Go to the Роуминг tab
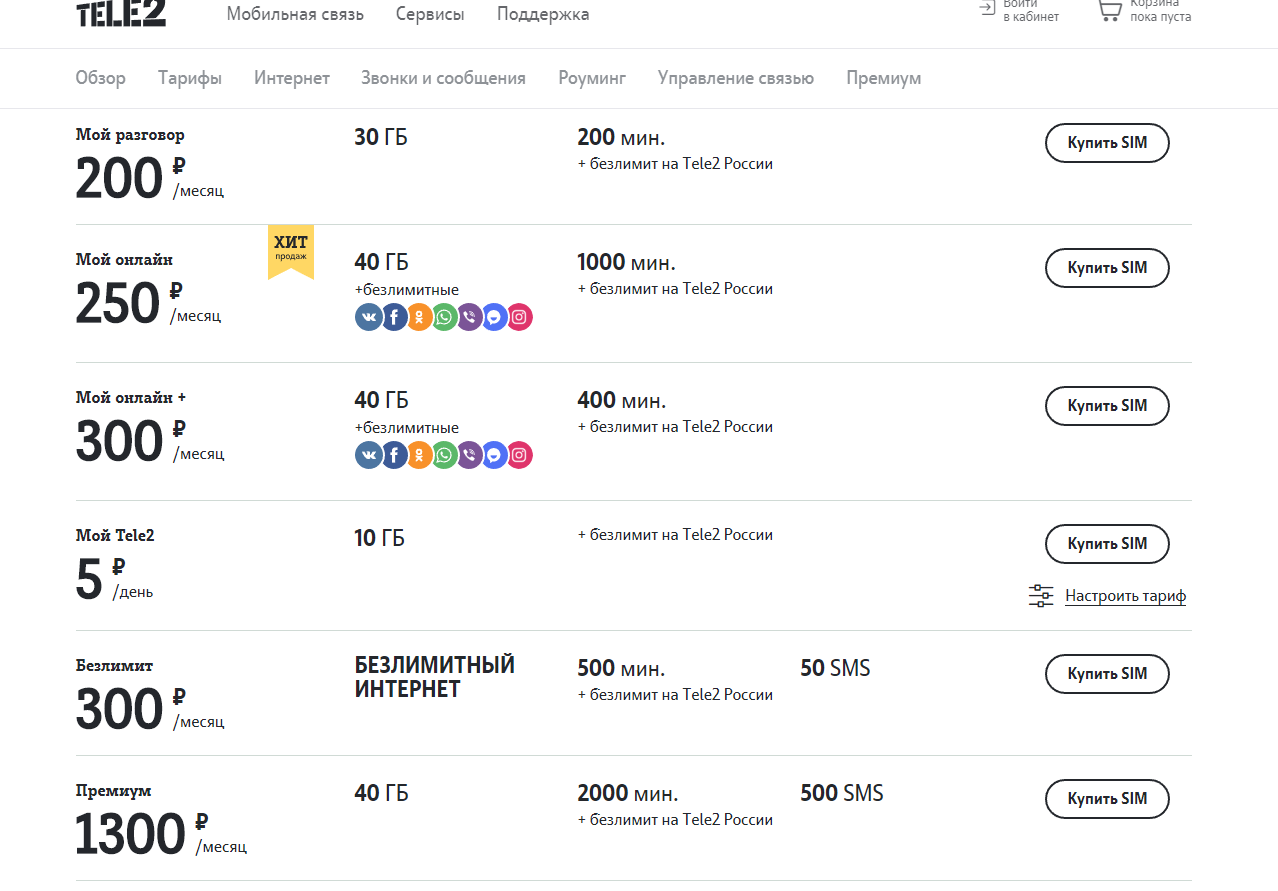Viewport: 1278px width, 891px height. pyautogui.click(x=592, y=78)
